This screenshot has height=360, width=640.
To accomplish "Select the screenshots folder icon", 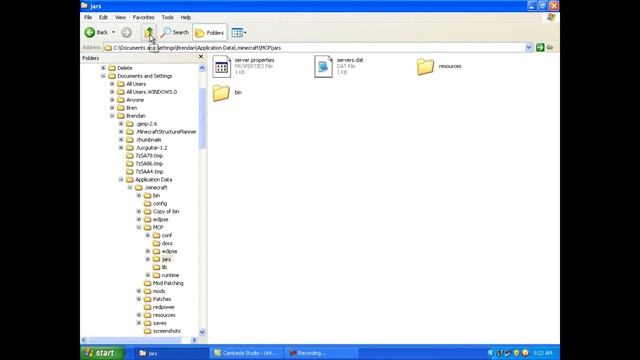I will tap(148, 331).
